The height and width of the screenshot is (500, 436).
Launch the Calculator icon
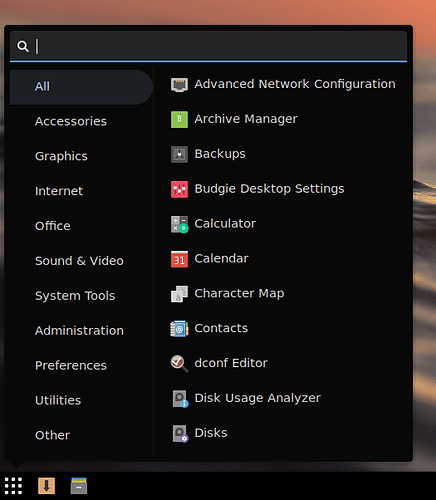(179, 224)
